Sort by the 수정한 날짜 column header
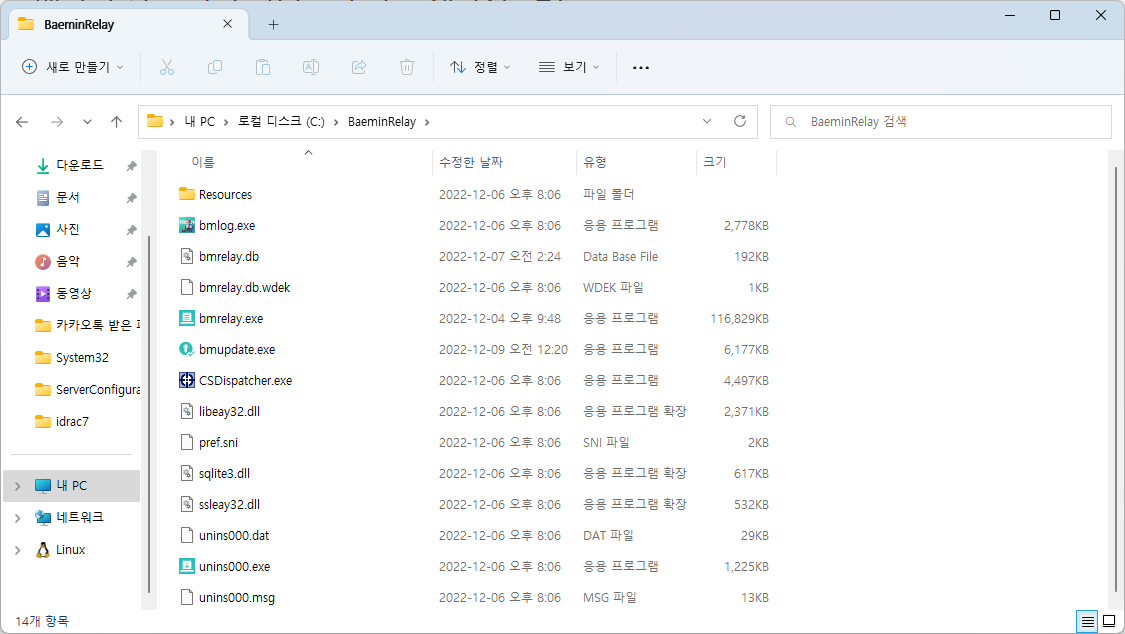Image resolution: width=1125 pixels, height=634 pixels. 504,163
